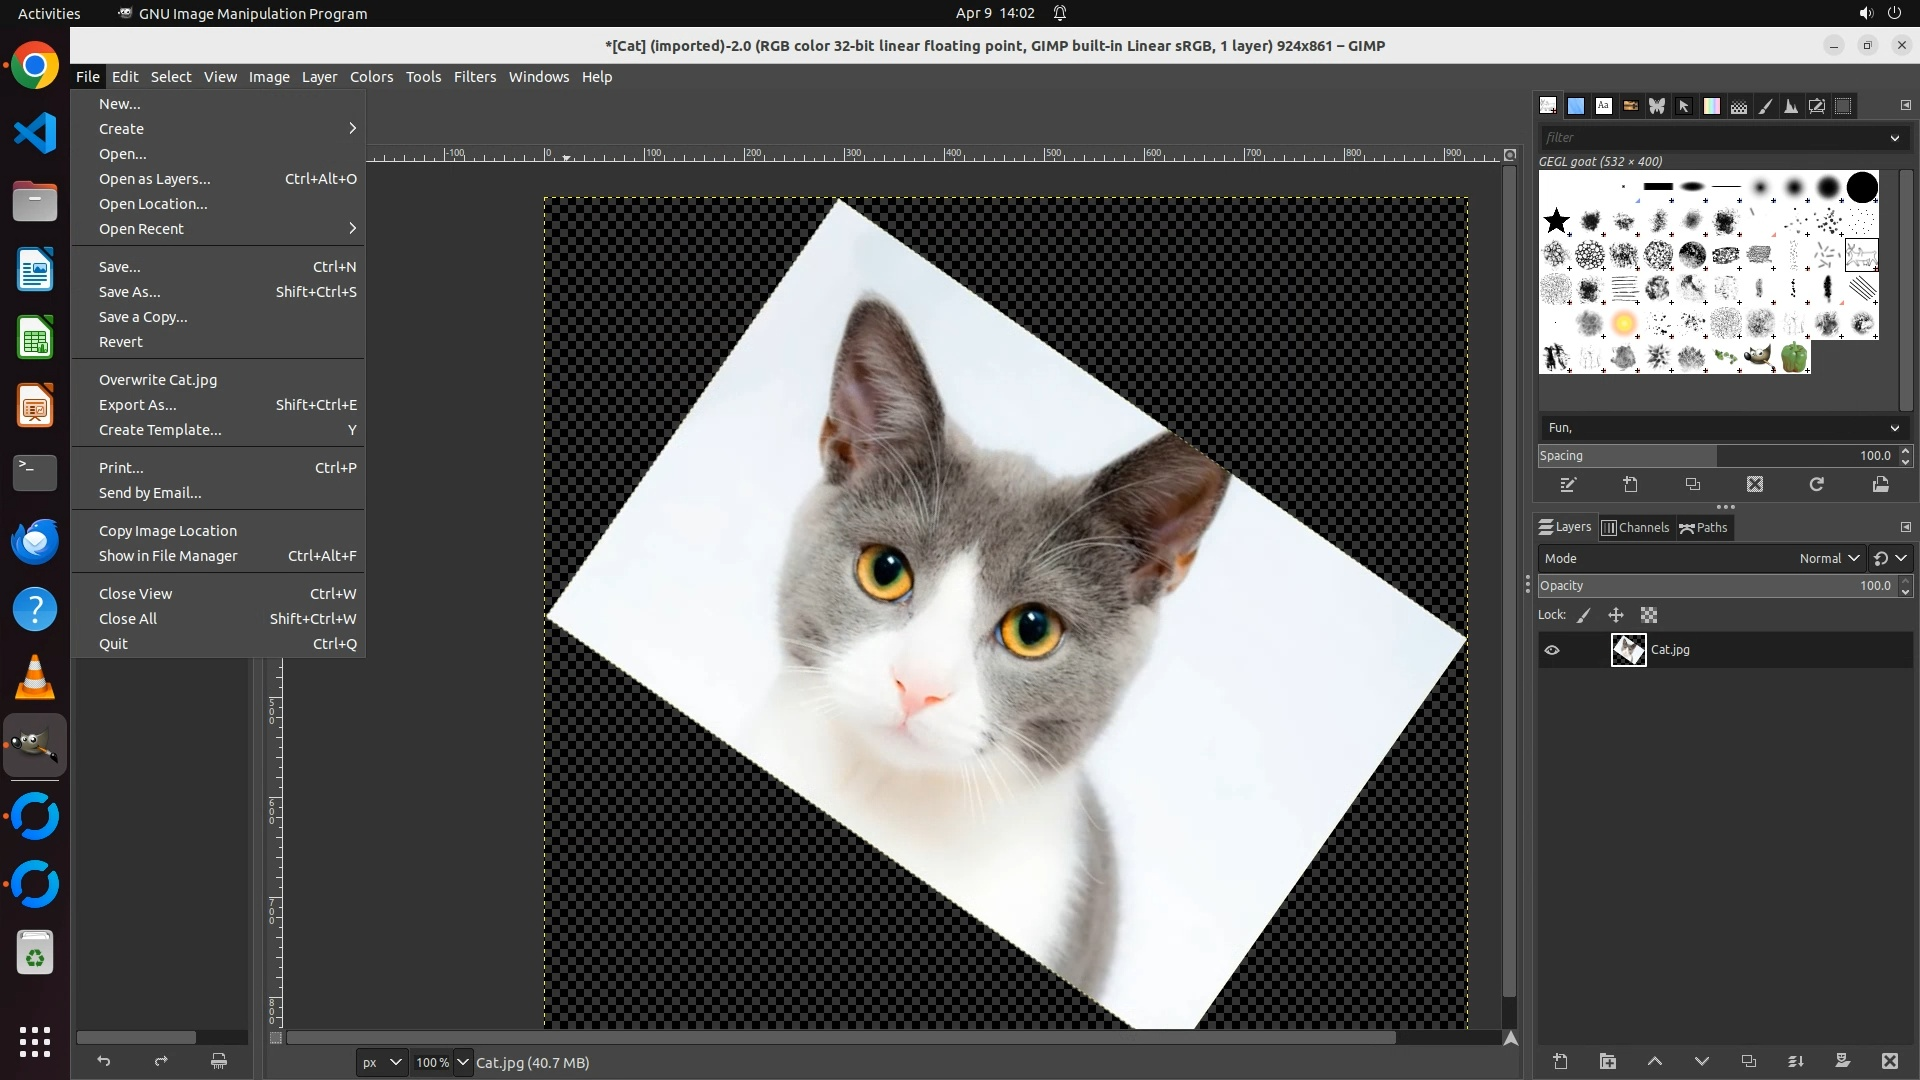
Task: Click Export As... in File menu
Action: click(x=138, y=405)
